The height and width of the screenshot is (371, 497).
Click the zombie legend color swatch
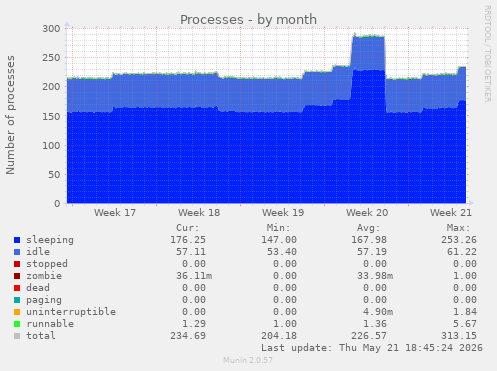pyautogui.click(x=17, y=276)
